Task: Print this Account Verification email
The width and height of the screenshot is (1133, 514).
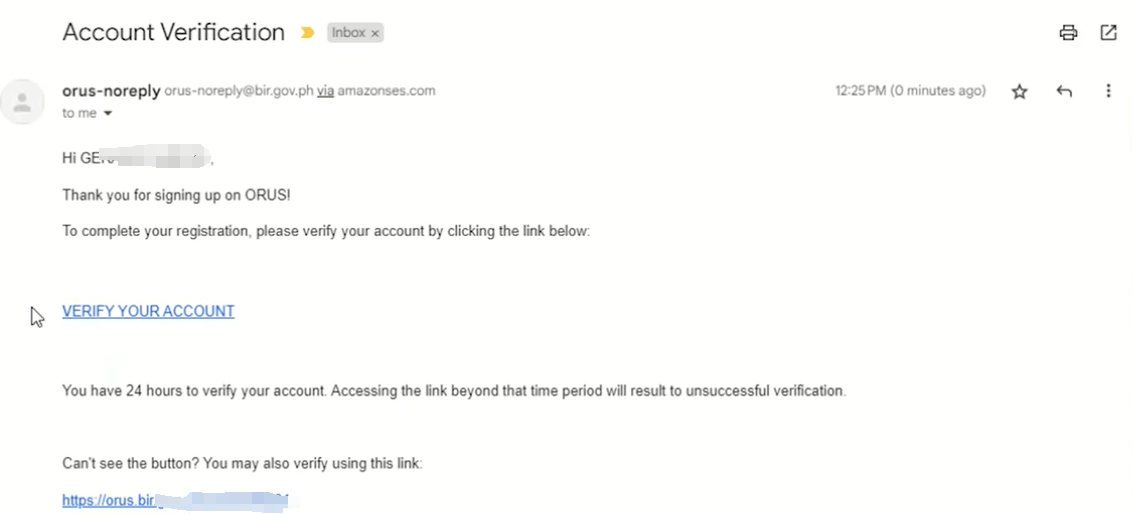Action: pos(1068,33)
